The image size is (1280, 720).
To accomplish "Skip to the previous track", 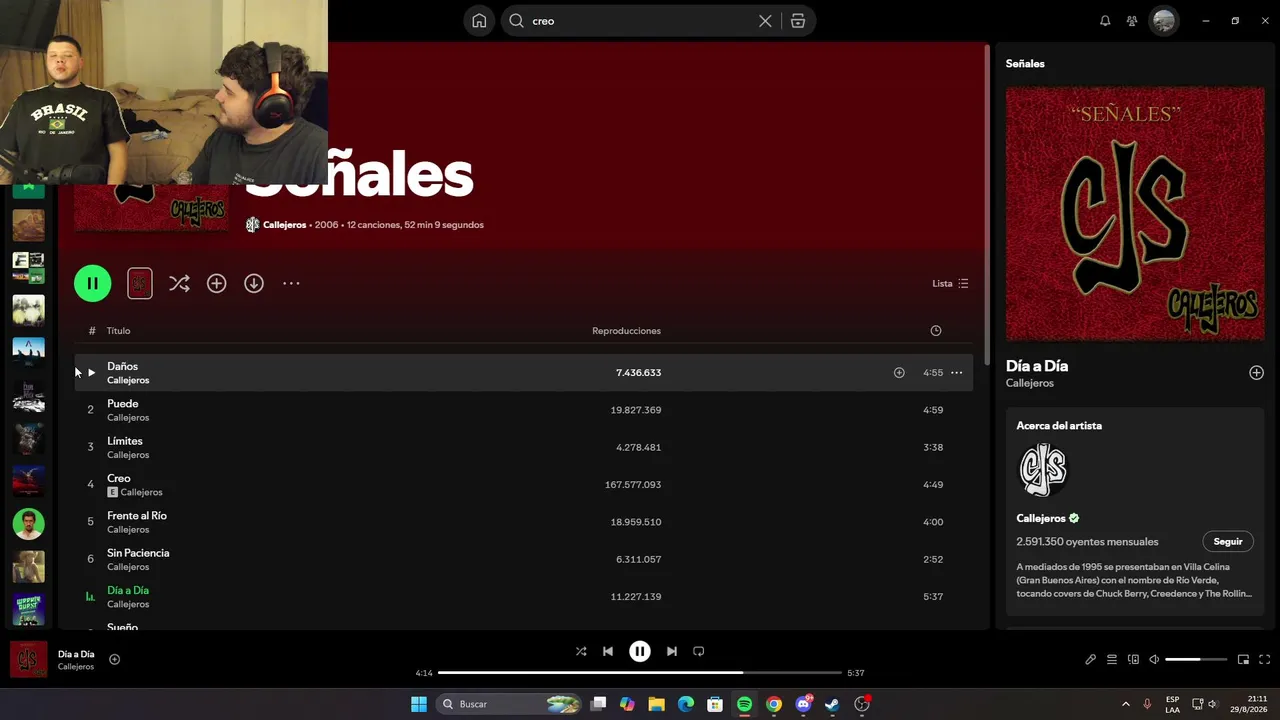I will pyautogui.click(x=608, y=651).
